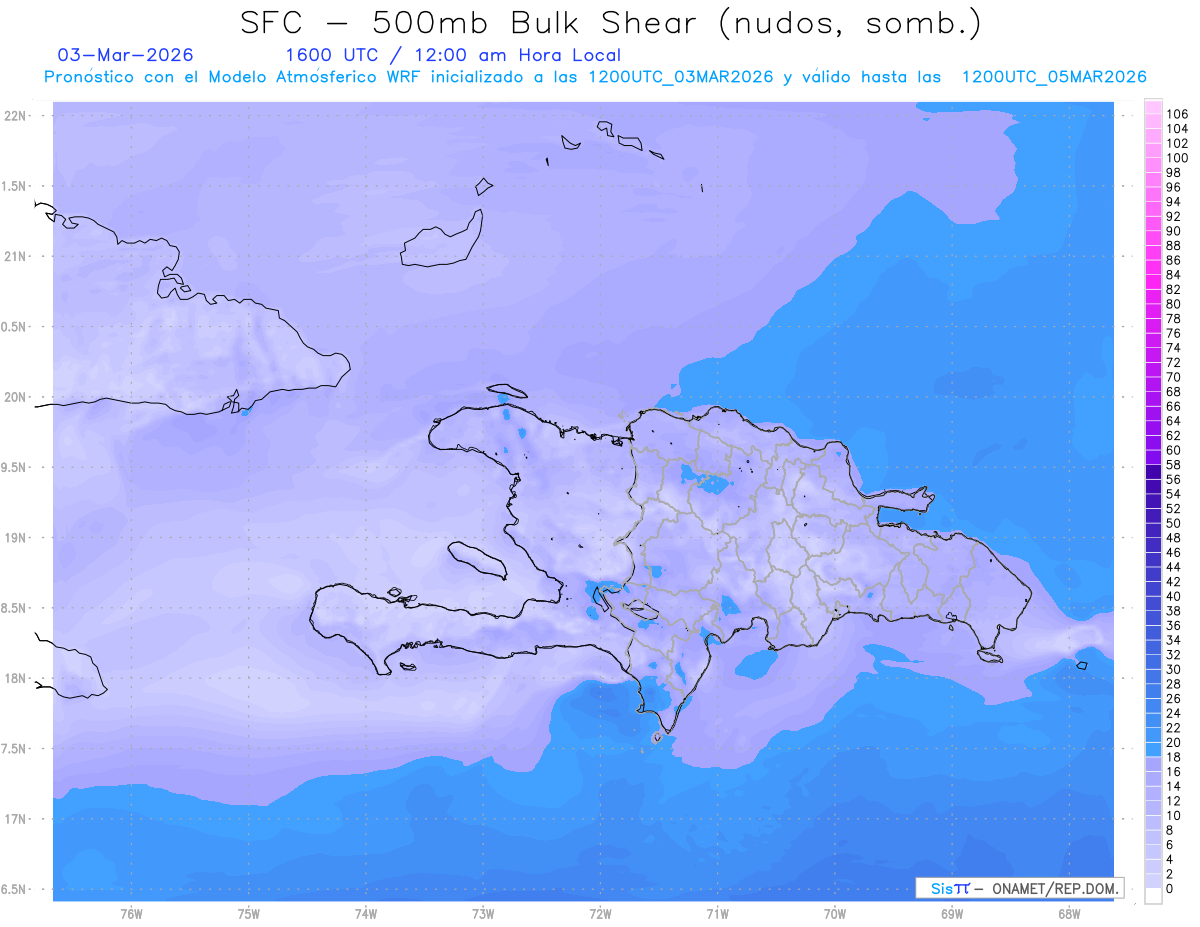Click the "20N" latitude label
1200x927 pixels.
point(14,397)
